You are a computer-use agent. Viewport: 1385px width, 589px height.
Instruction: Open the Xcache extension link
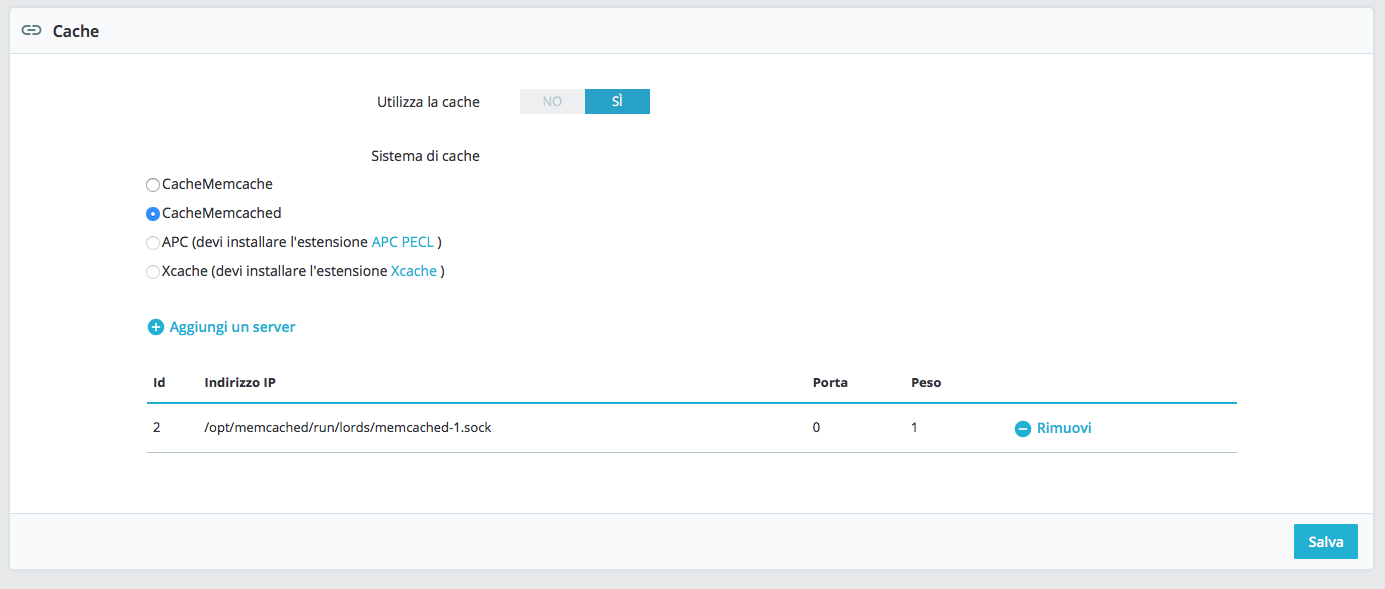pos(413,271)
